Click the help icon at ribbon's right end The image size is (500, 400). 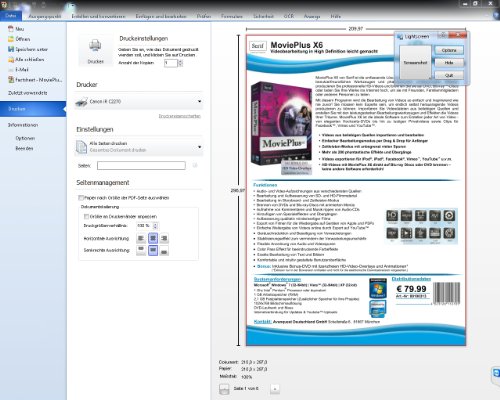(x=496, y=15)
